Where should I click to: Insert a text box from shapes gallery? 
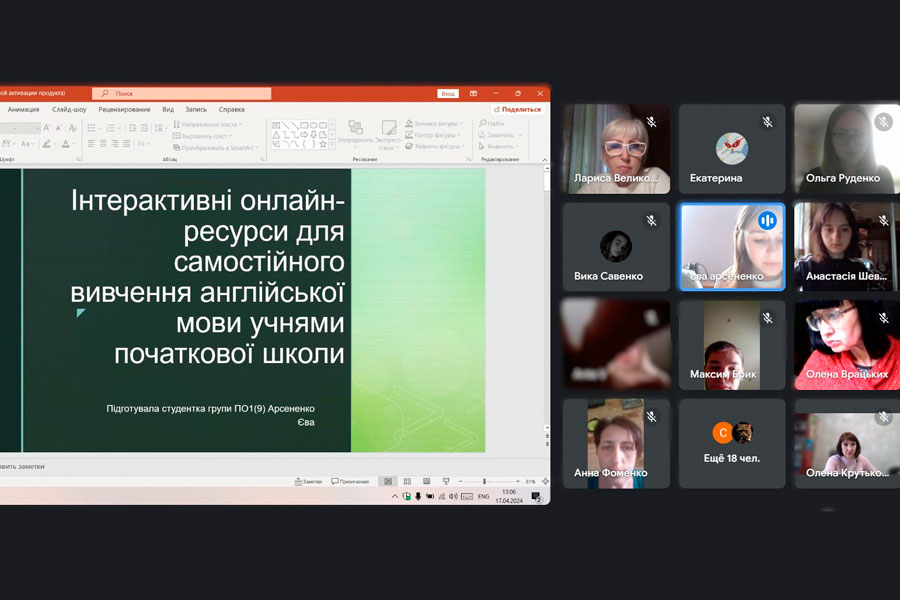pyautogui.click(x=276, y=125)
